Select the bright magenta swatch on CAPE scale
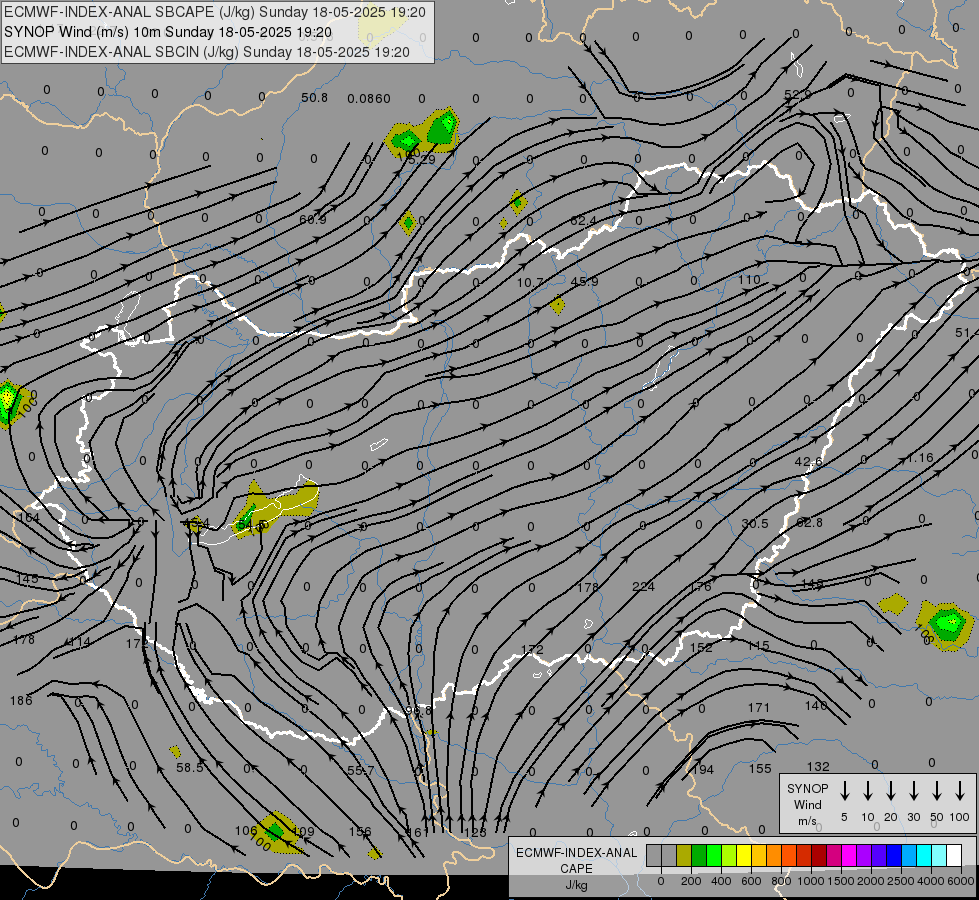979x900 pixels. coord(849,855)
